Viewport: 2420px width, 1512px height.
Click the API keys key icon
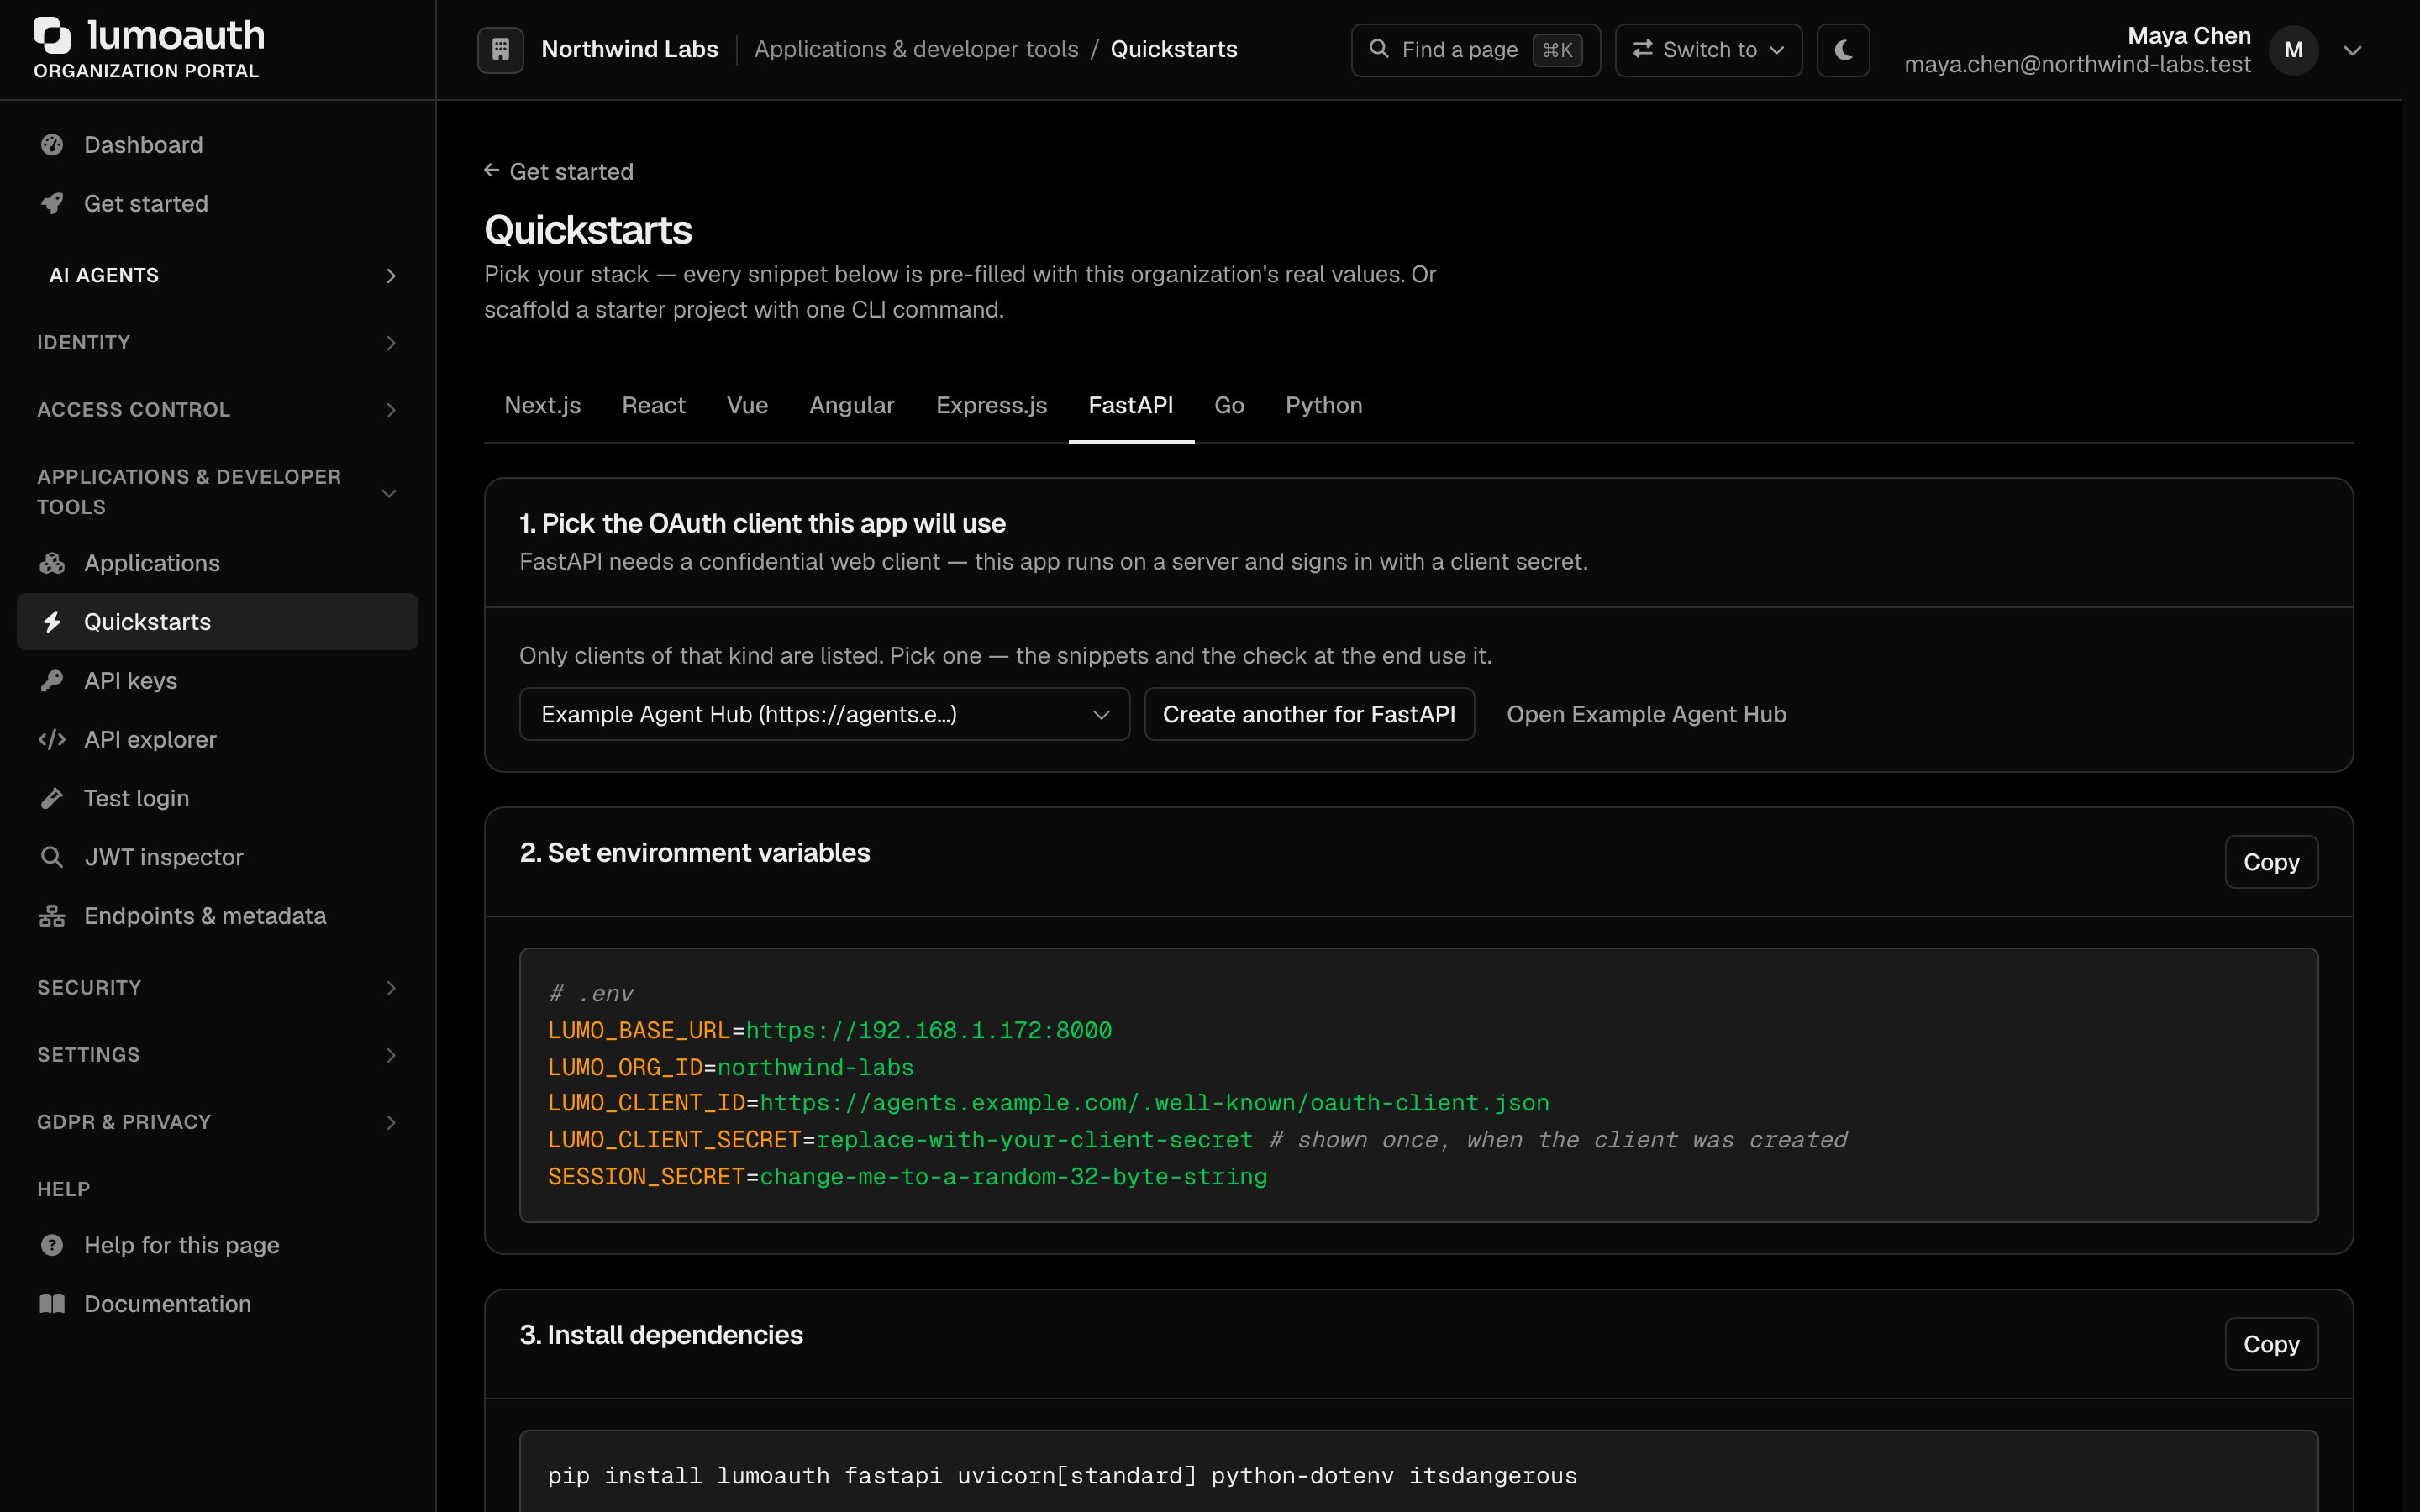[52, 681]
